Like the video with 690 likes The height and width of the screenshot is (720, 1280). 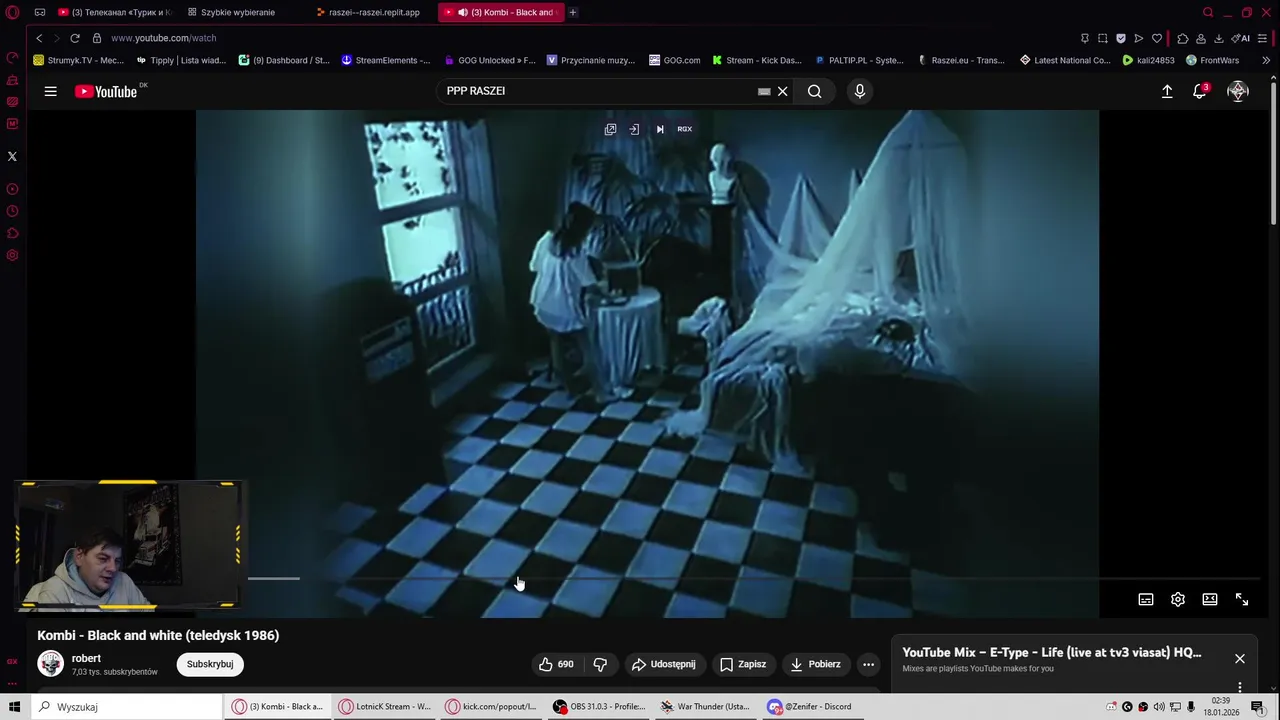pyautogui.click(x=557, y=664)
